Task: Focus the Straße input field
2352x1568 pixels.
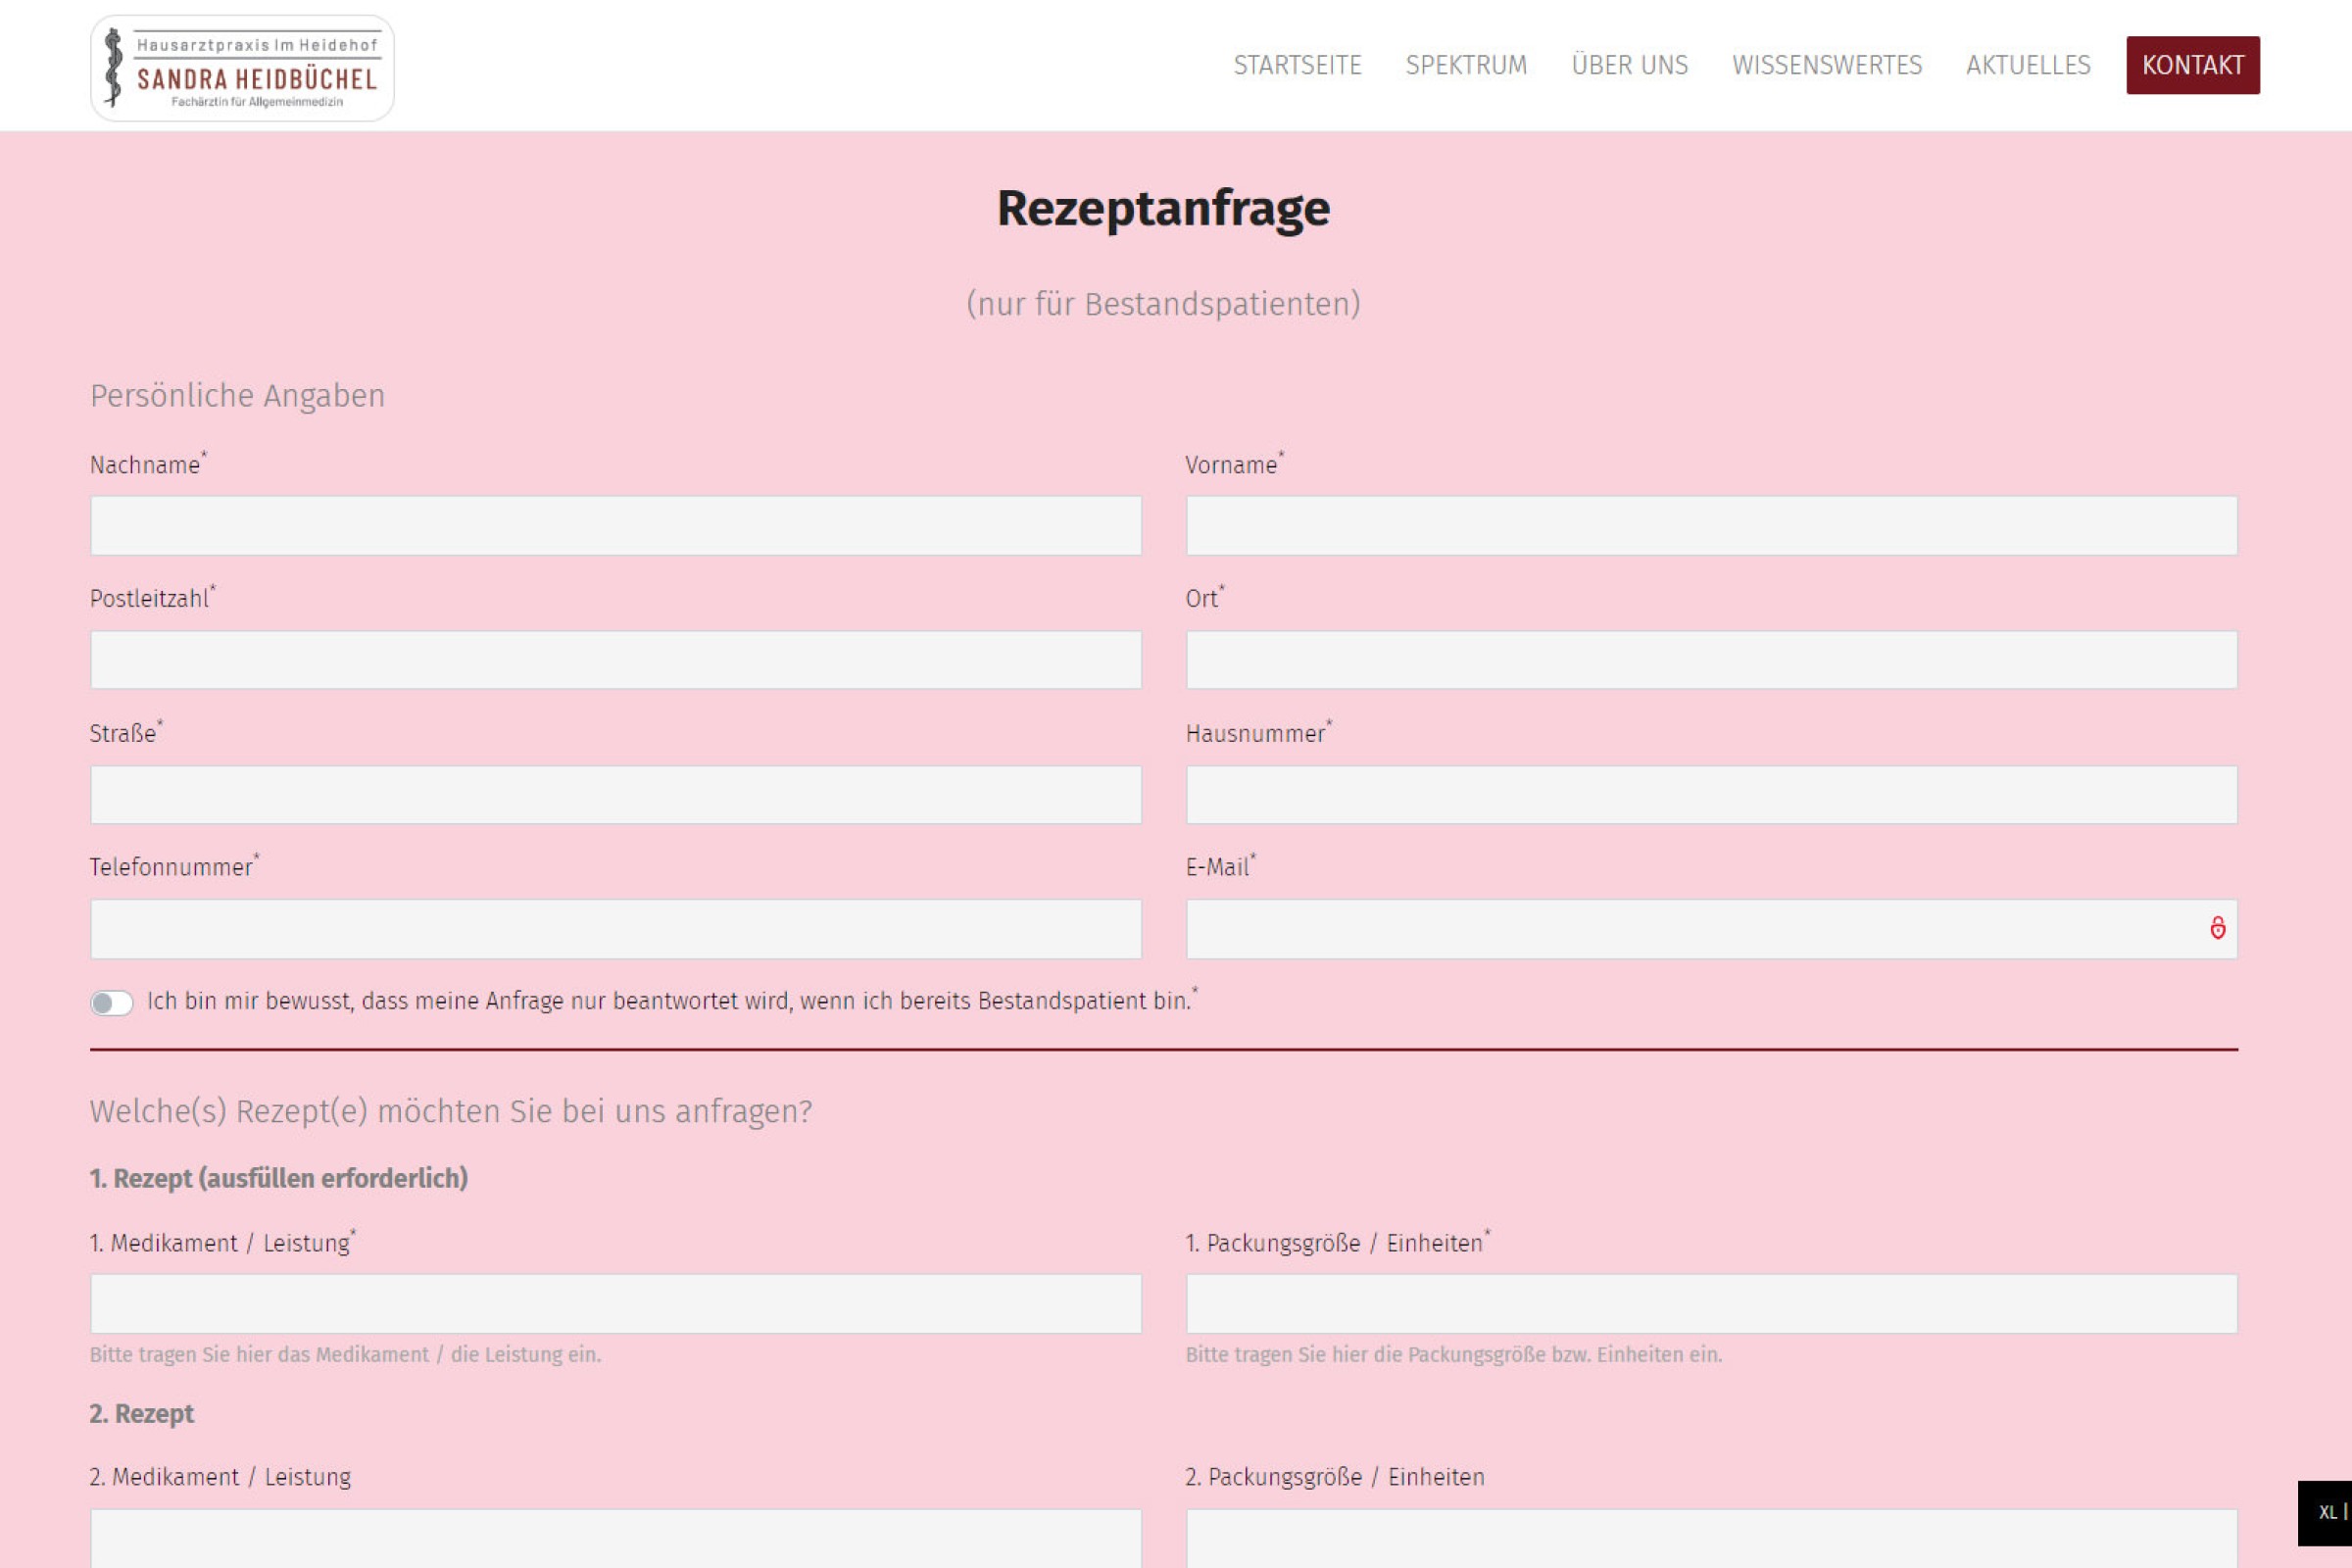Action: 615,794
